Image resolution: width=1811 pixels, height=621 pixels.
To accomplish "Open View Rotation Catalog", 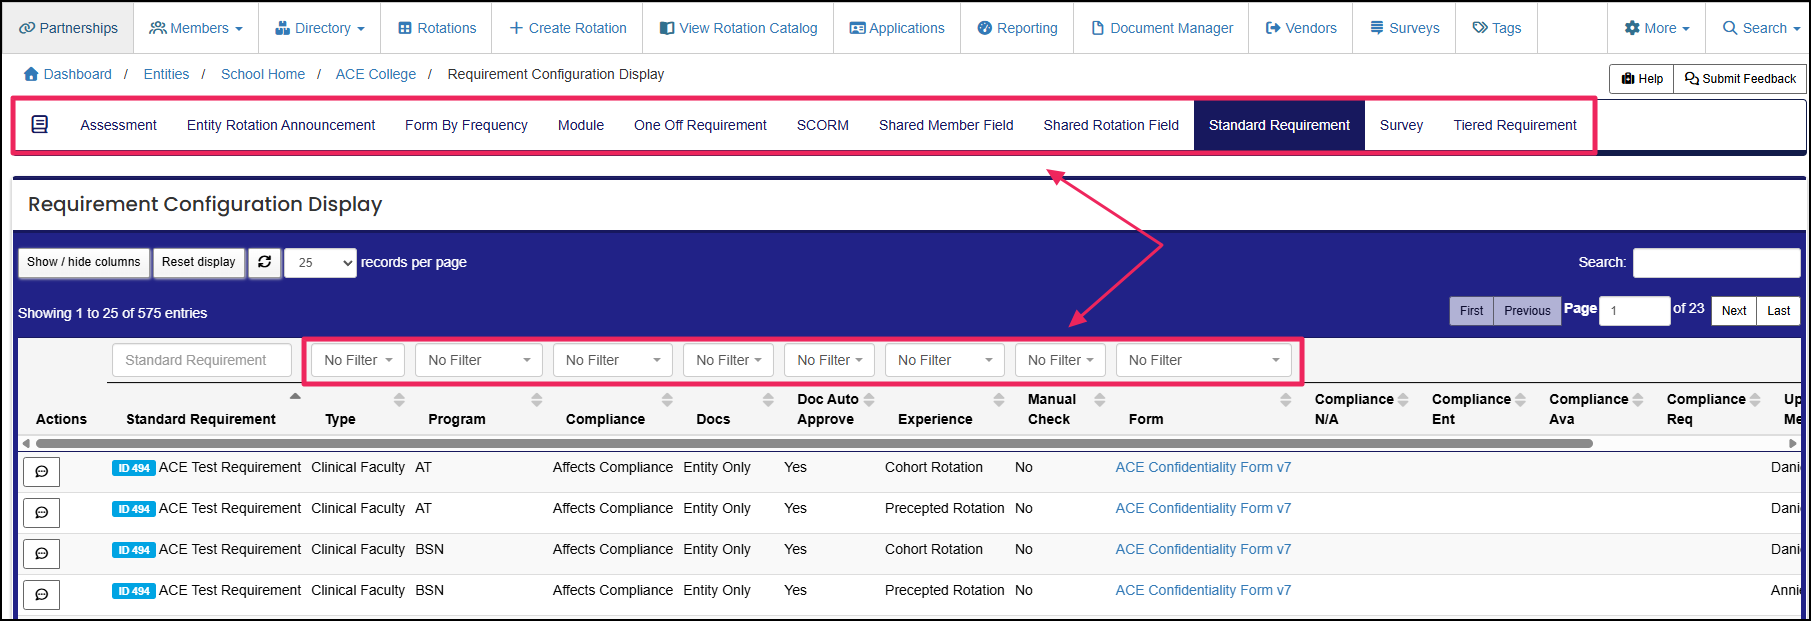I will tap(738, 28).
